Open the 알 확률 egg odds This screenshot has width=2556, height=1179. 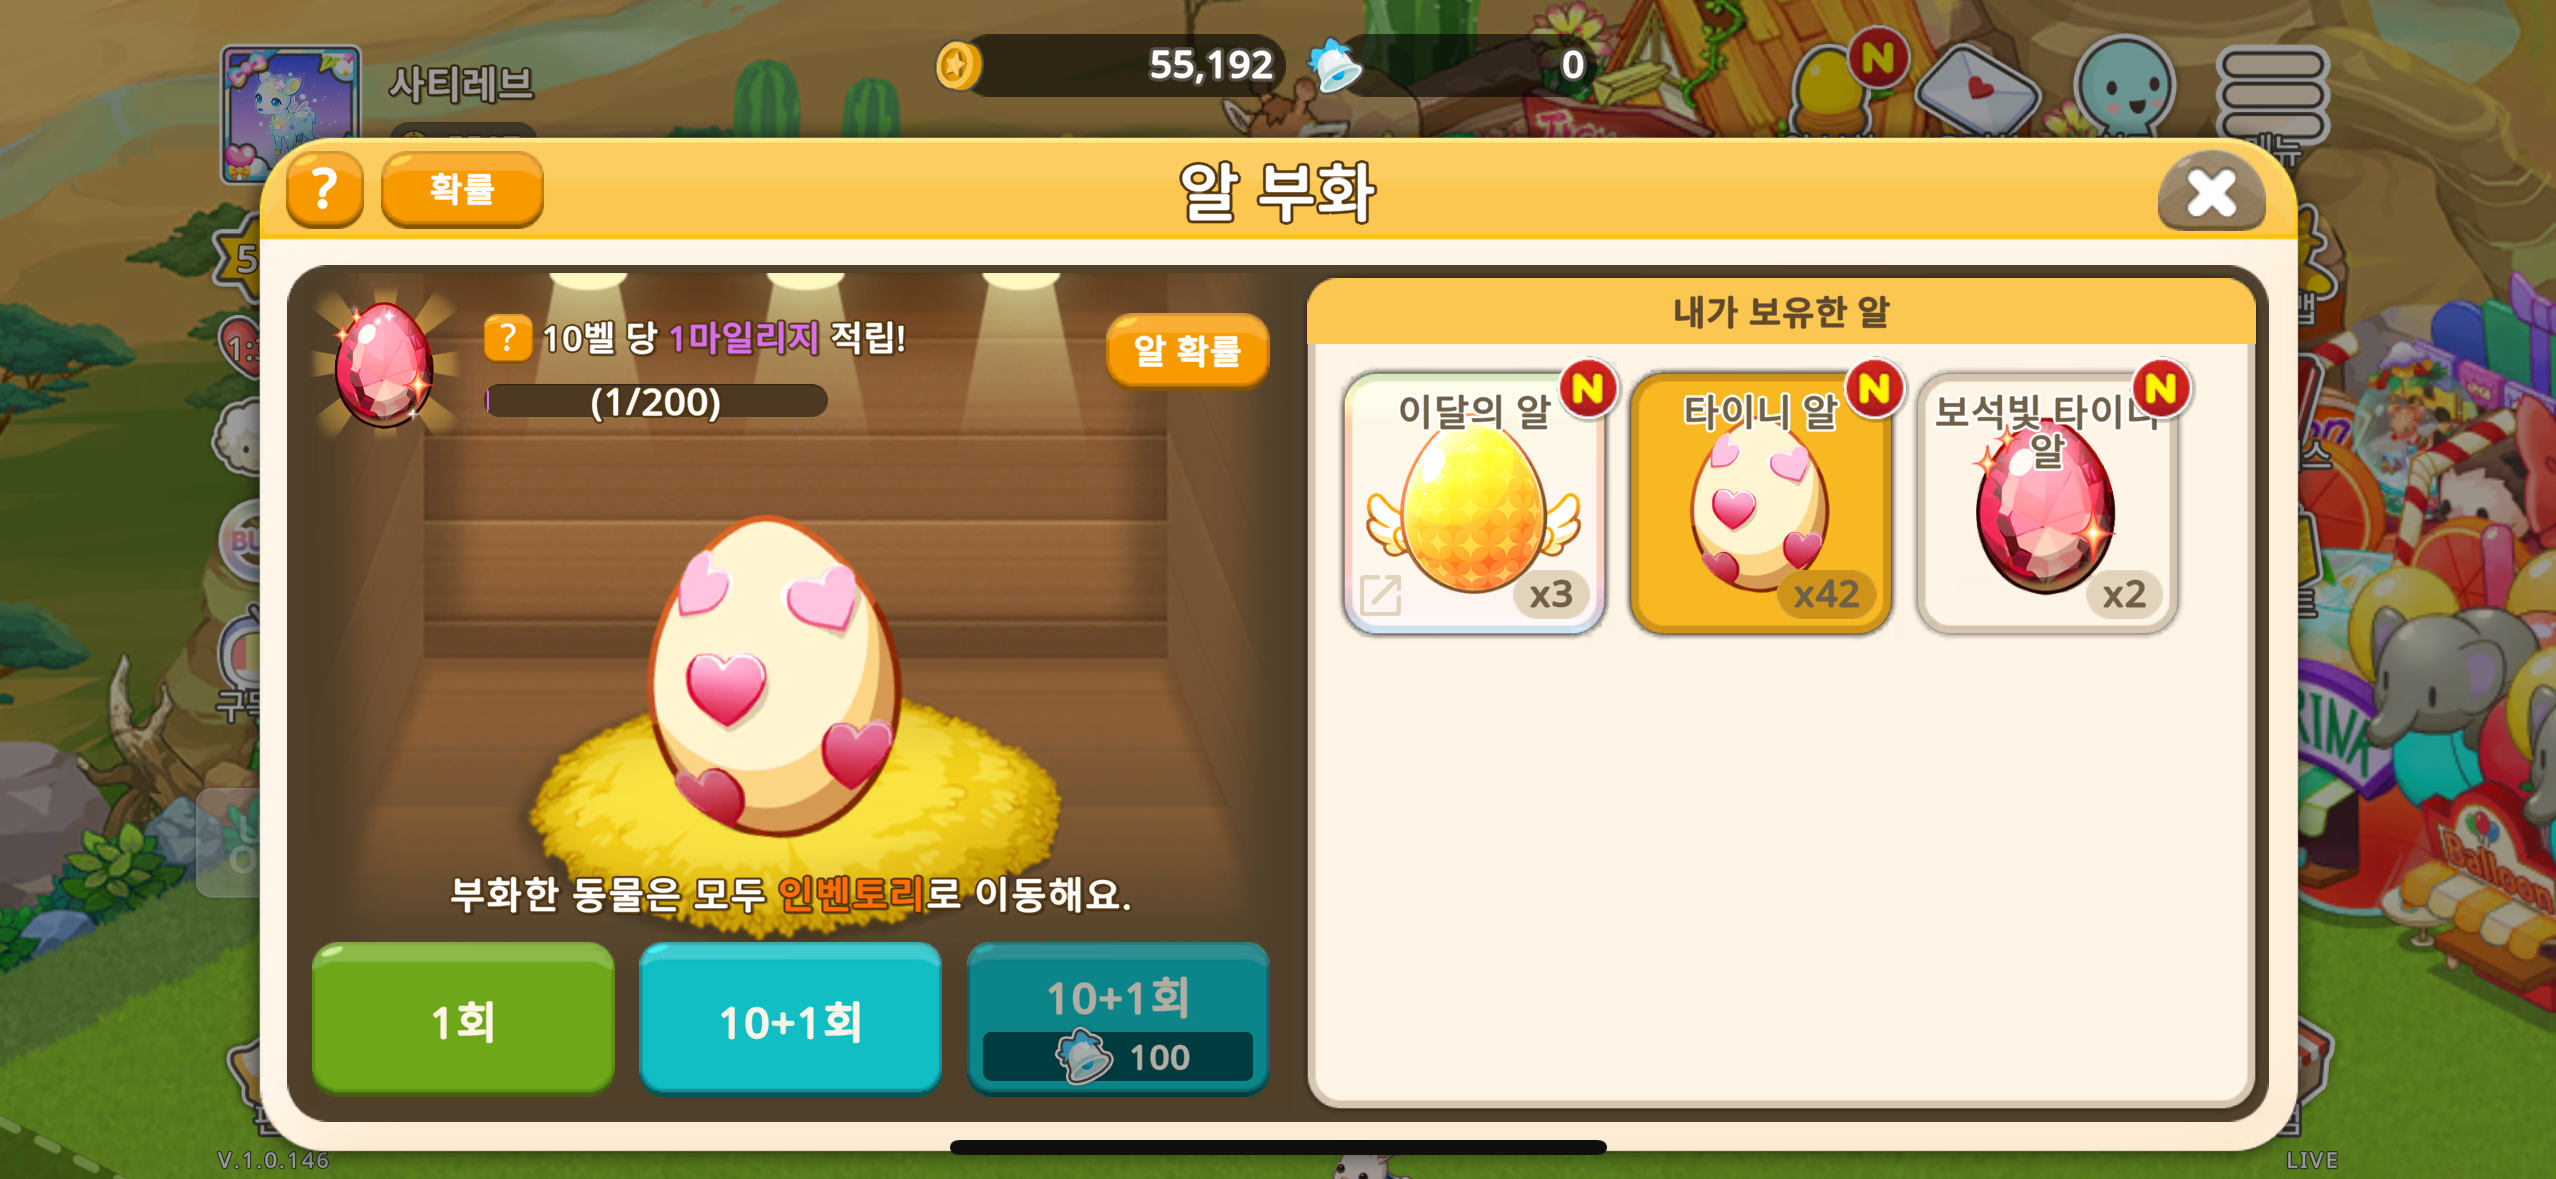tap(1187, 350)
